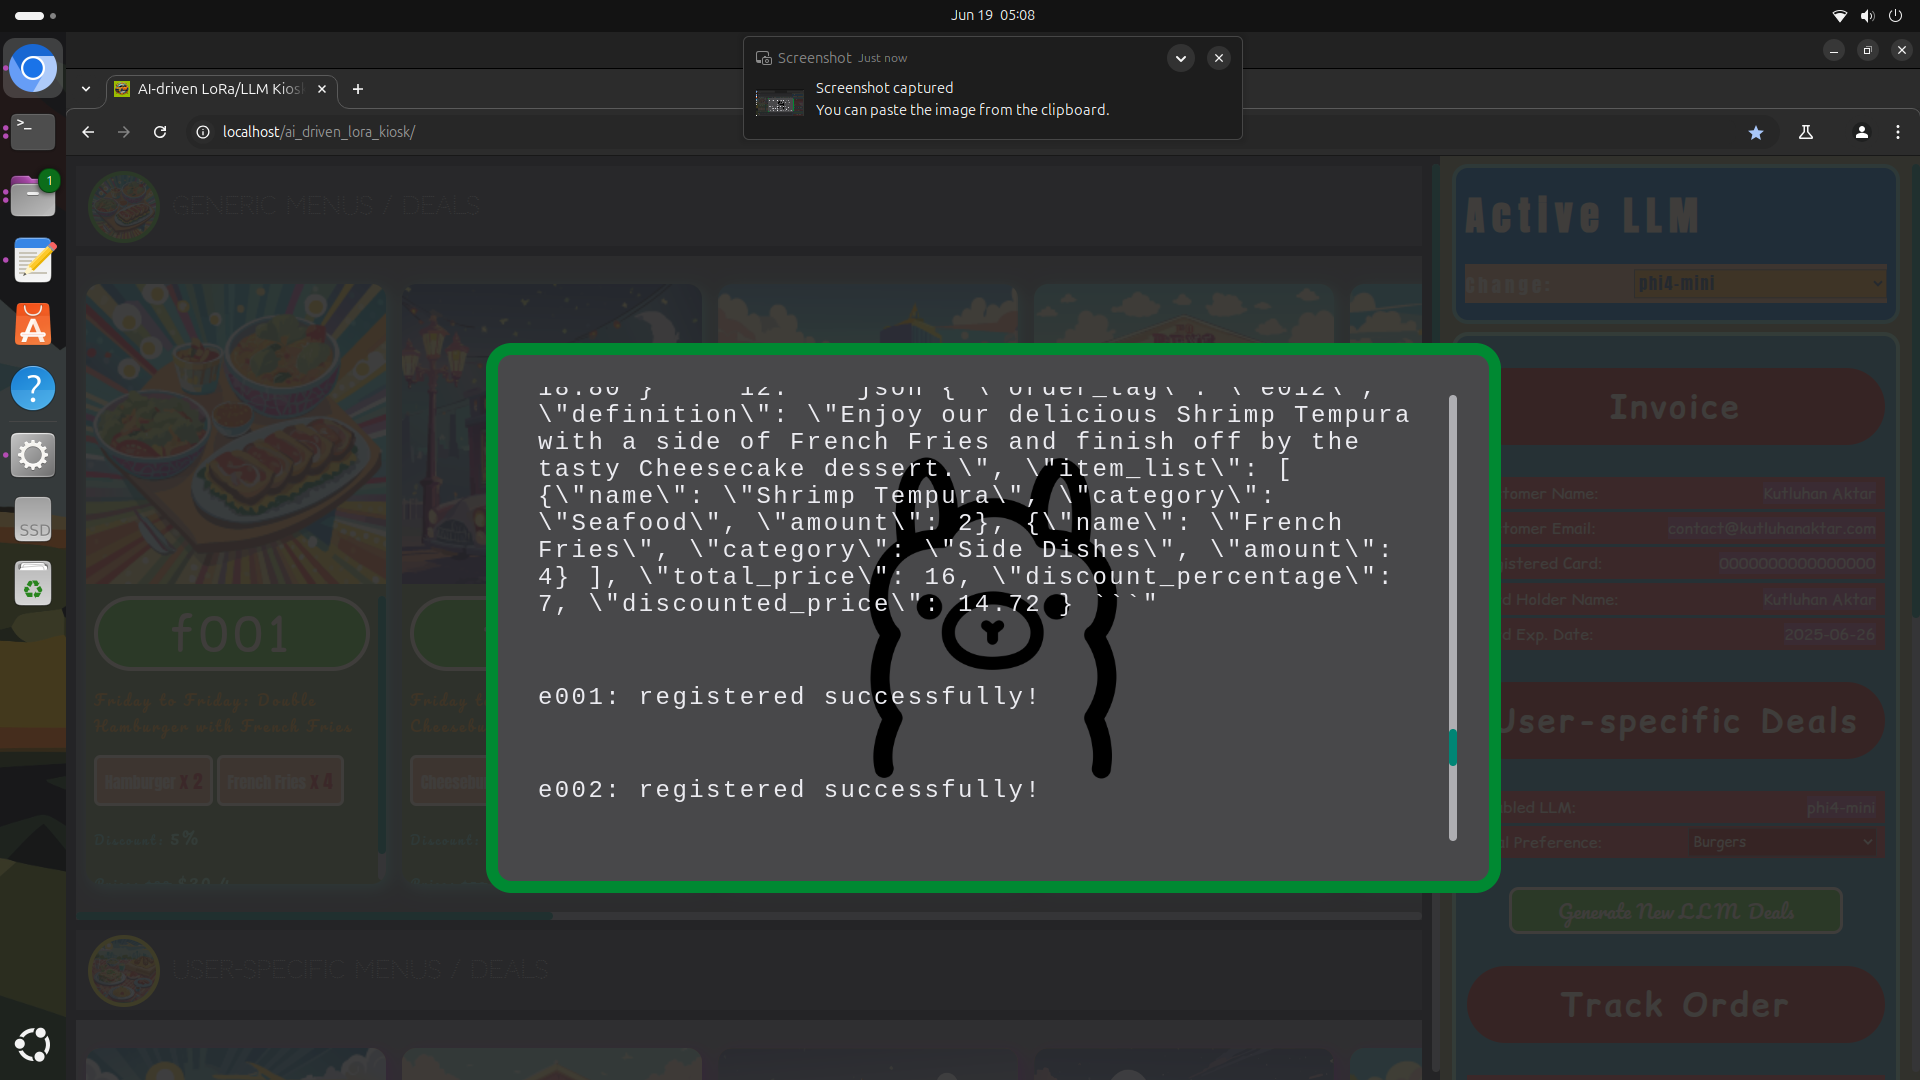Open Ubuntu App Center from dock
The image size is (1920, 1080).
pos(33,325)
